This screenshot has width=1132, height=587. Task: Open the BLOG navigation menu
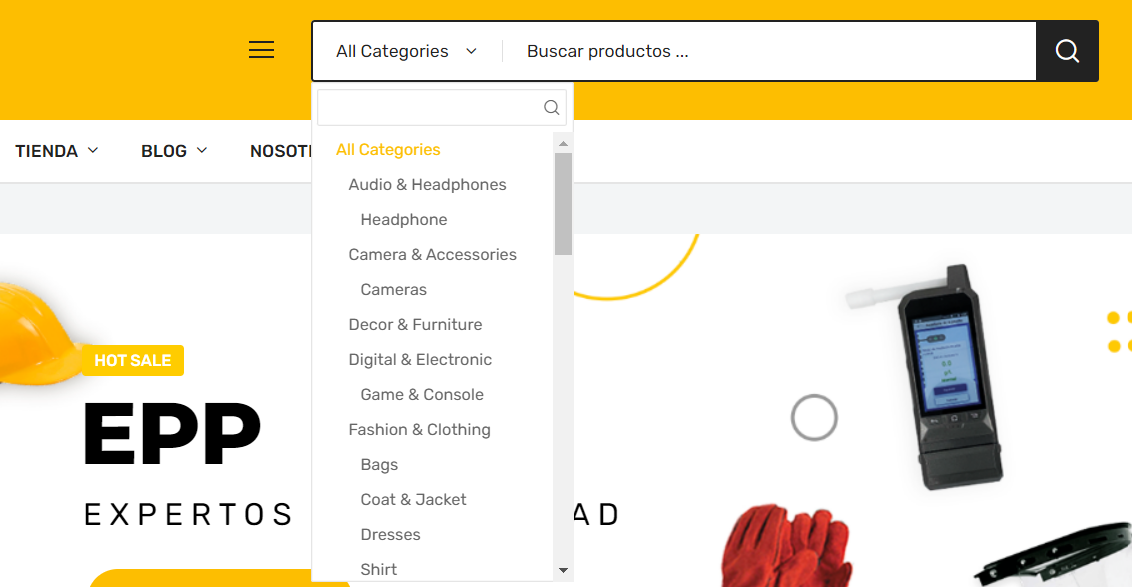[x=164, y=151]
